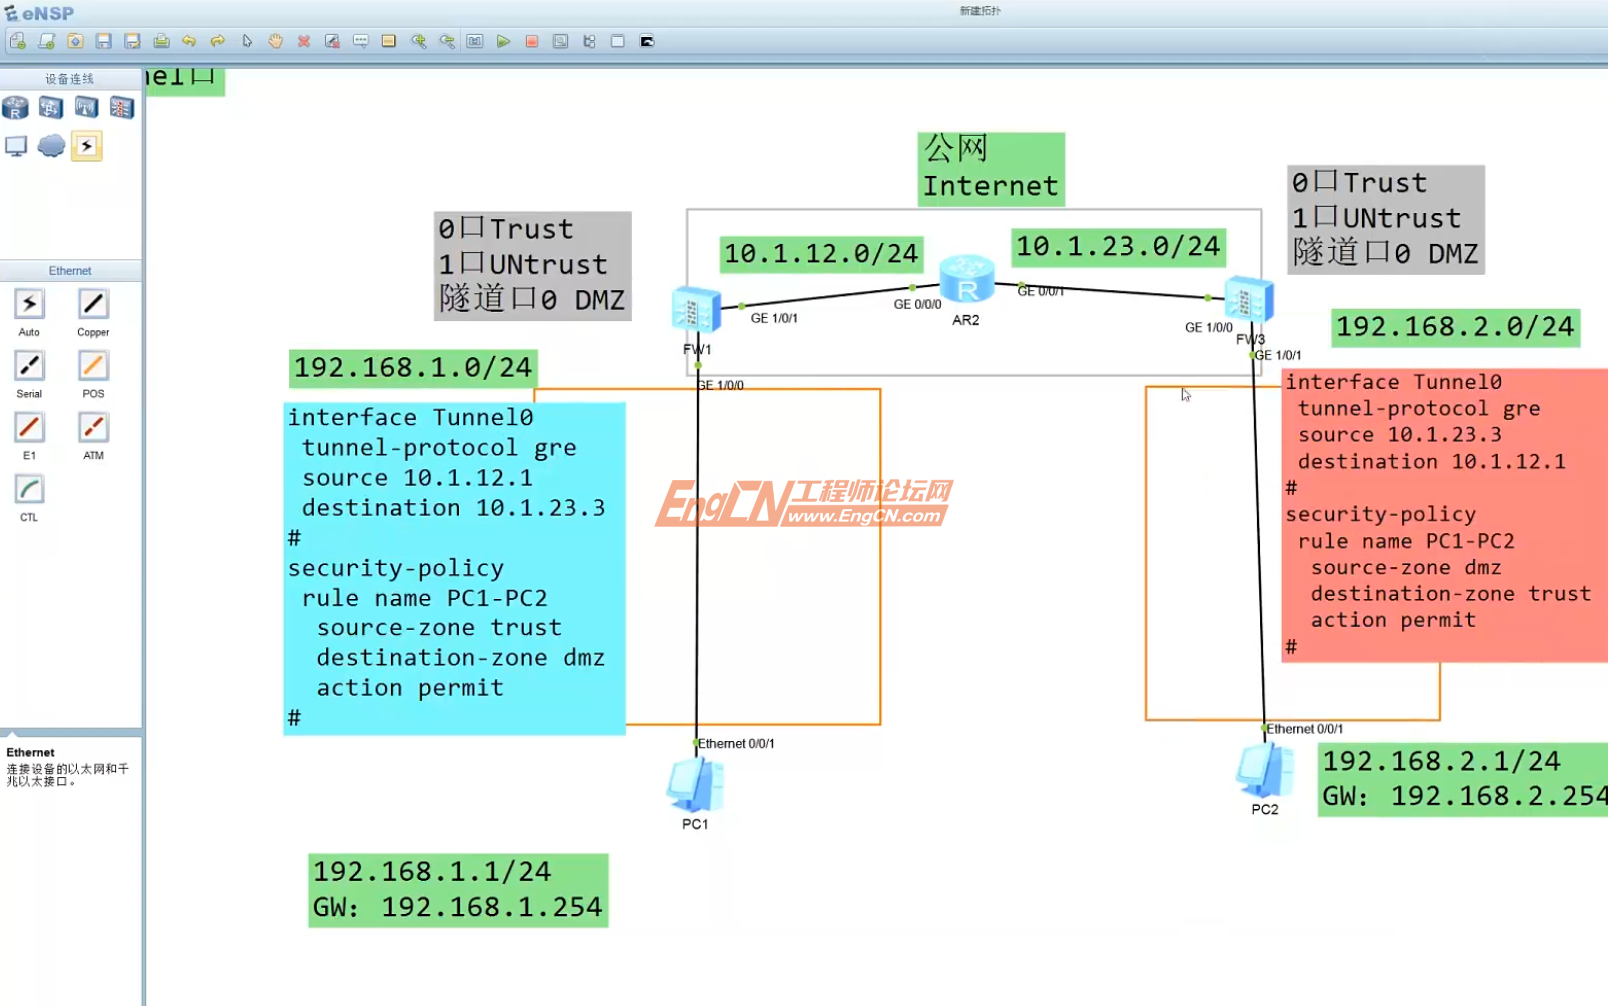Pick the Auto connection cable
The width and height of the screenshot is (1608, 1006).
pyautogui.click(x=29, y=304)
